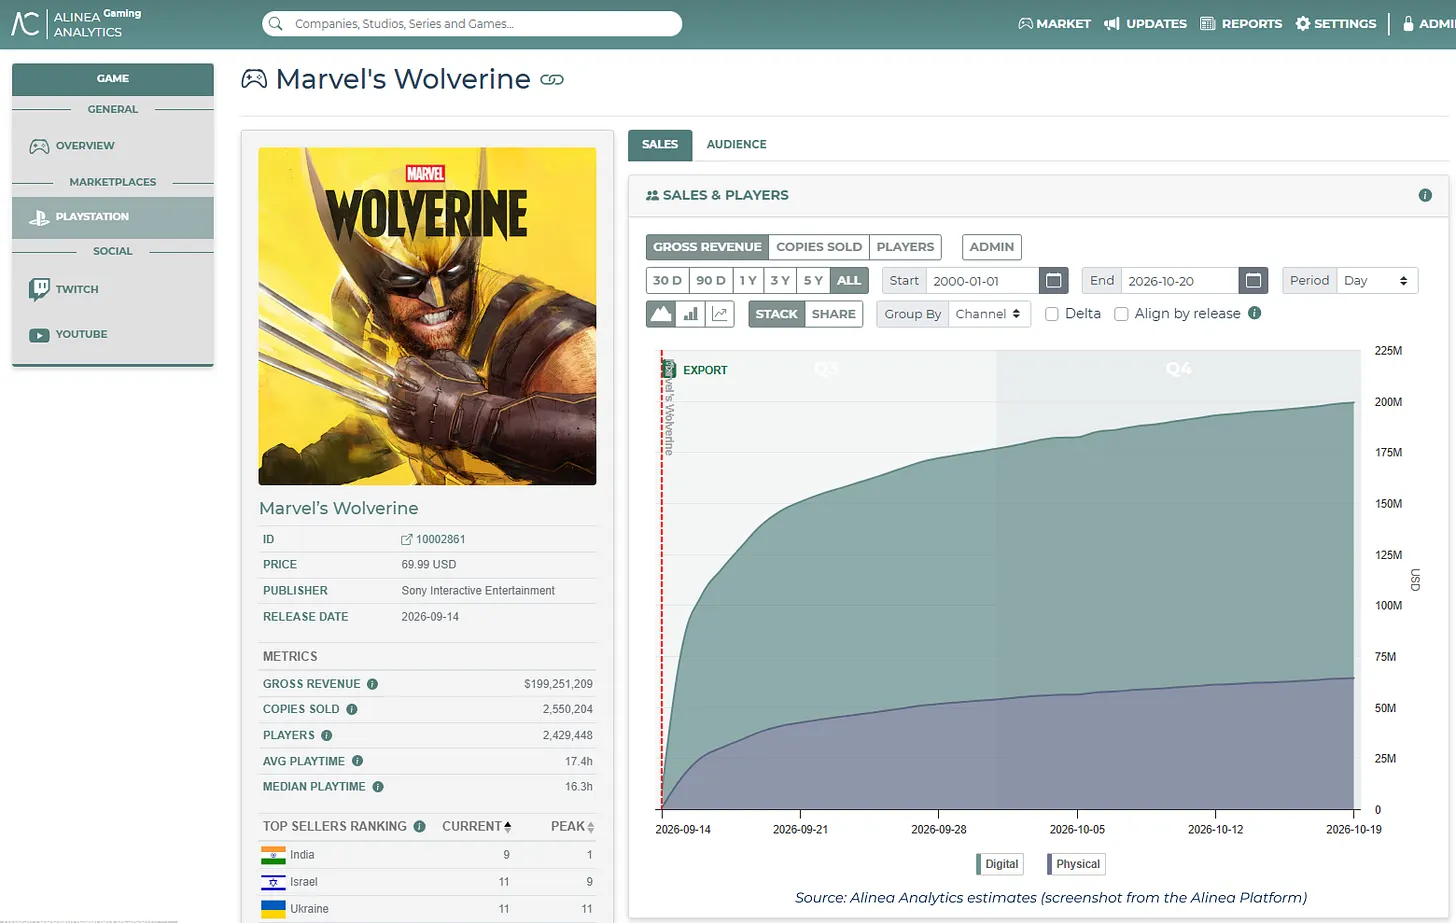Viewport: 1456px width, 923px height.
Task: Open Playstation marketplace in sidebar
Action: point(113,217)
